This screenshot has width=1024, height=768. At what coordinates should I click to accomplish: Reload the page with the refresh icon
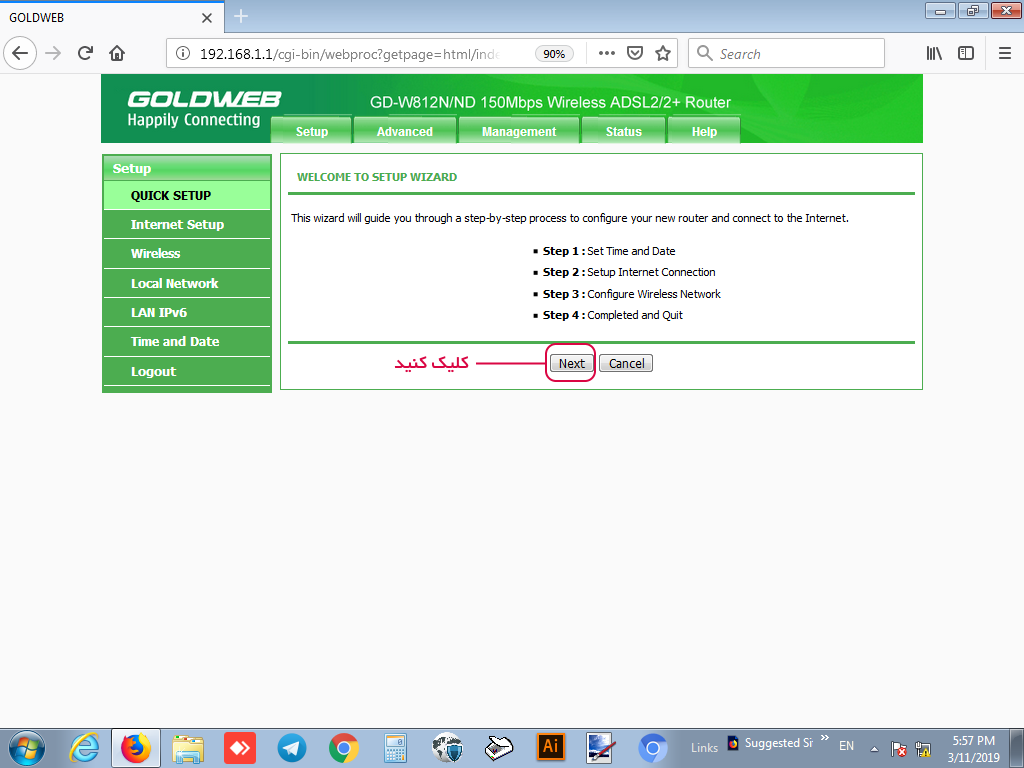click(85, 53)
